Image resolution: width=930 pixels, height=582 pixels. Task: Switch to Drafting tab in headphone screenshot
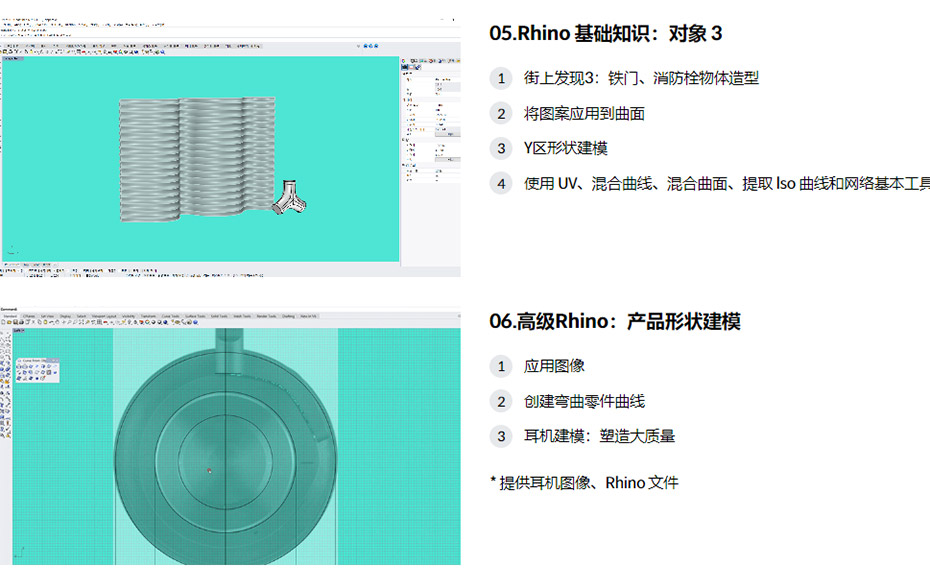coord(288,316)
